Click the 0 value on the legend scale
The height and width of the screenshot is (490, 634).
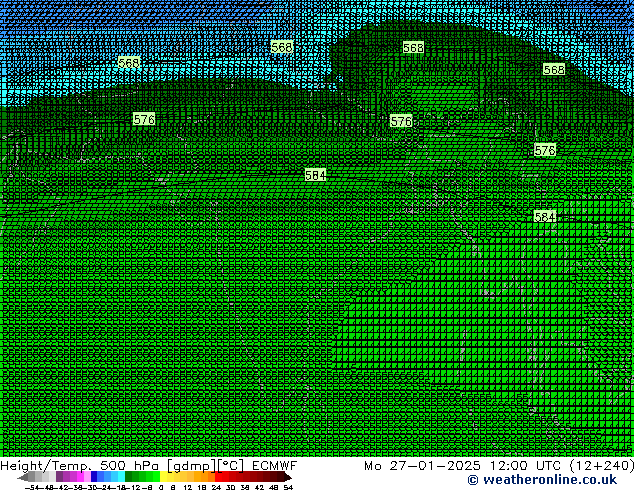161,487
